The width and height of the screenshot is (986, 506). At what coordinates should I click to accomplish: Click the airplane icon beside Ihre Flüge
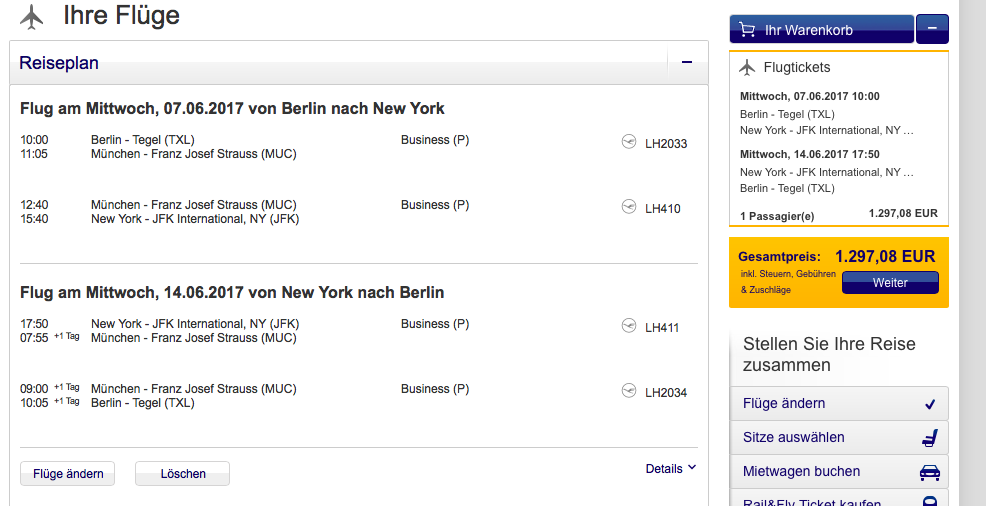click(33, 17)
